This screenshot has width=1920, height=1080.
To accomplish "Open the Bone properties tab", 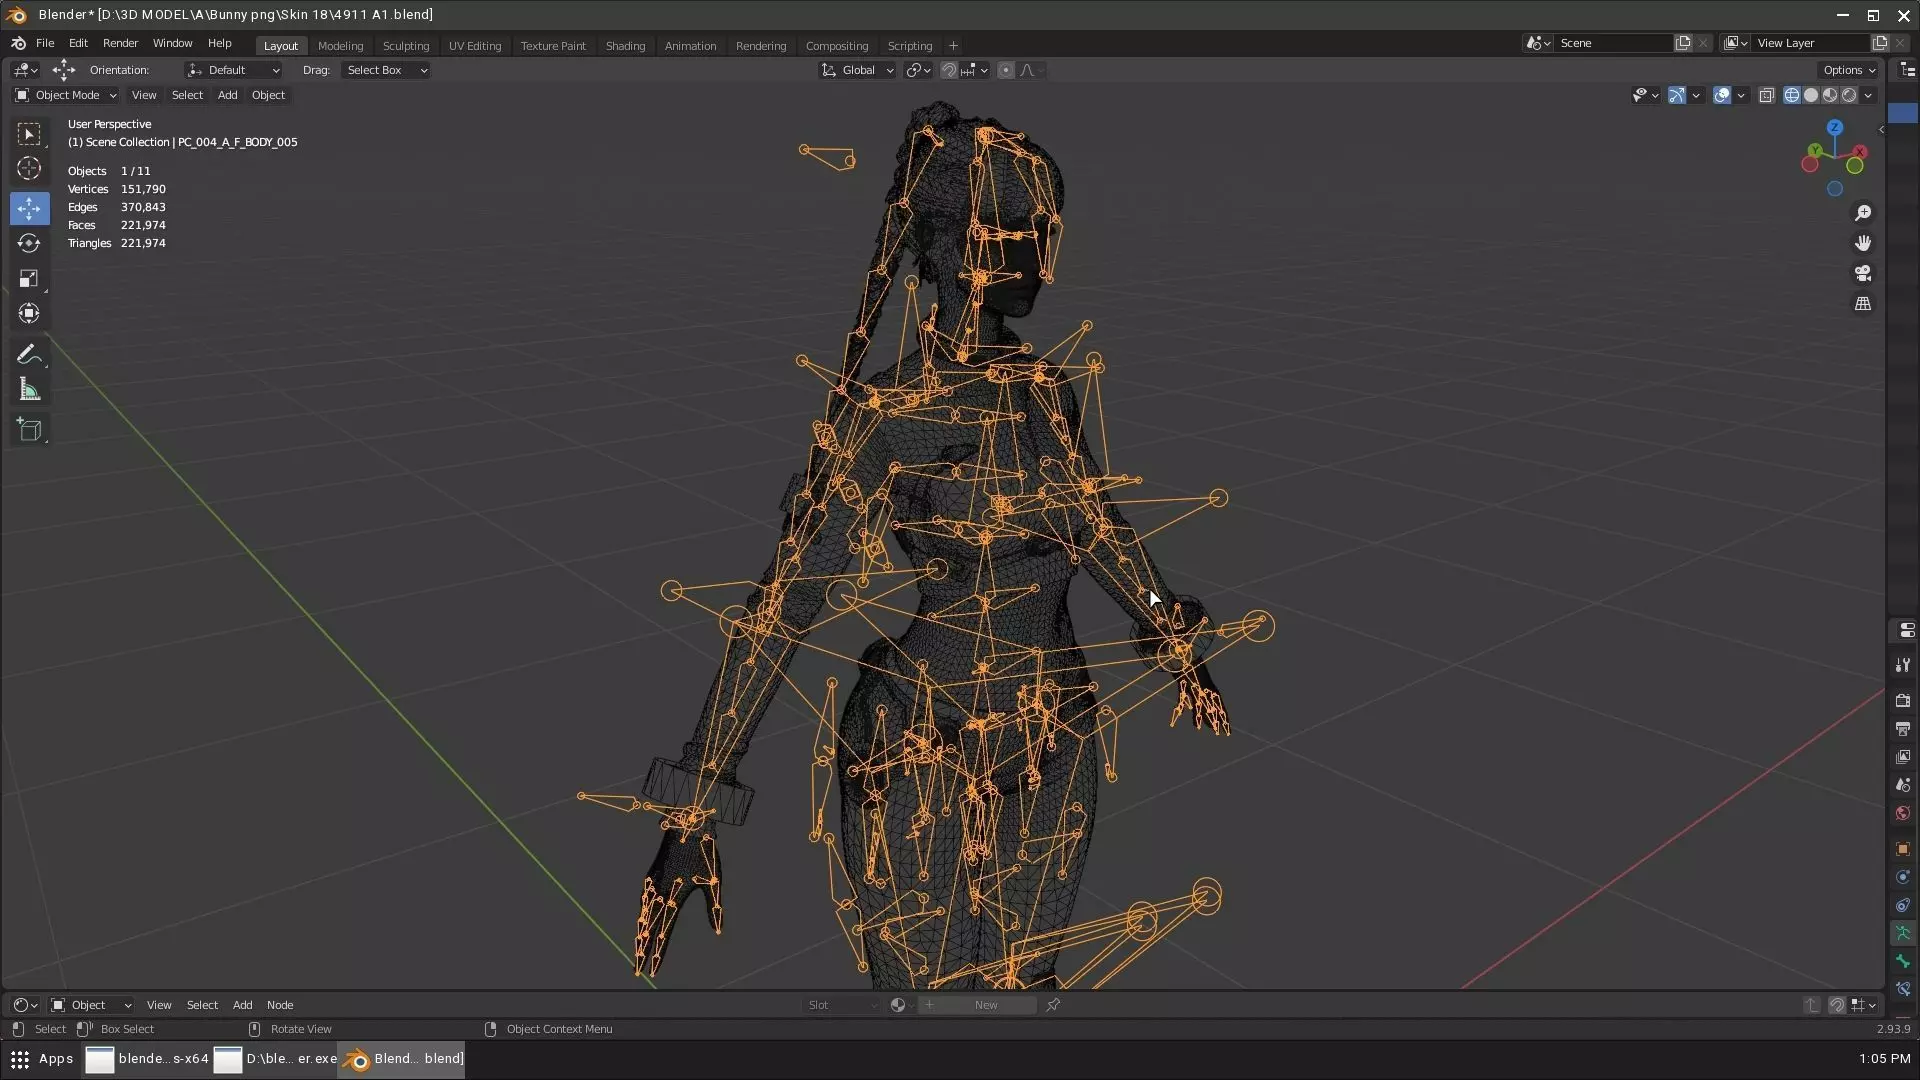I will tap(1903, 961).
